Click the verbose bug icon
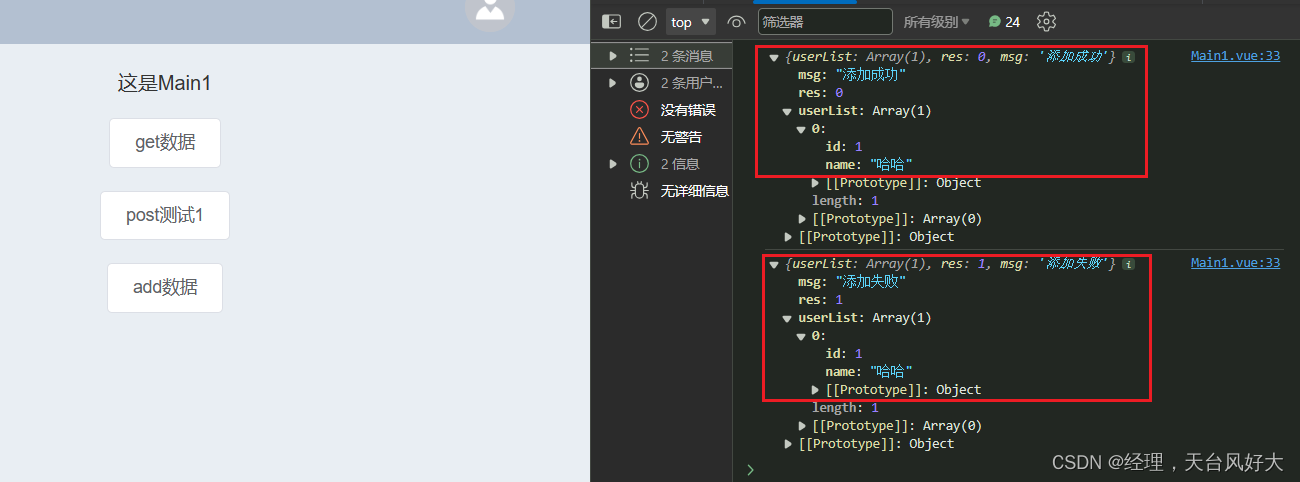 click(x=639, y=190)
